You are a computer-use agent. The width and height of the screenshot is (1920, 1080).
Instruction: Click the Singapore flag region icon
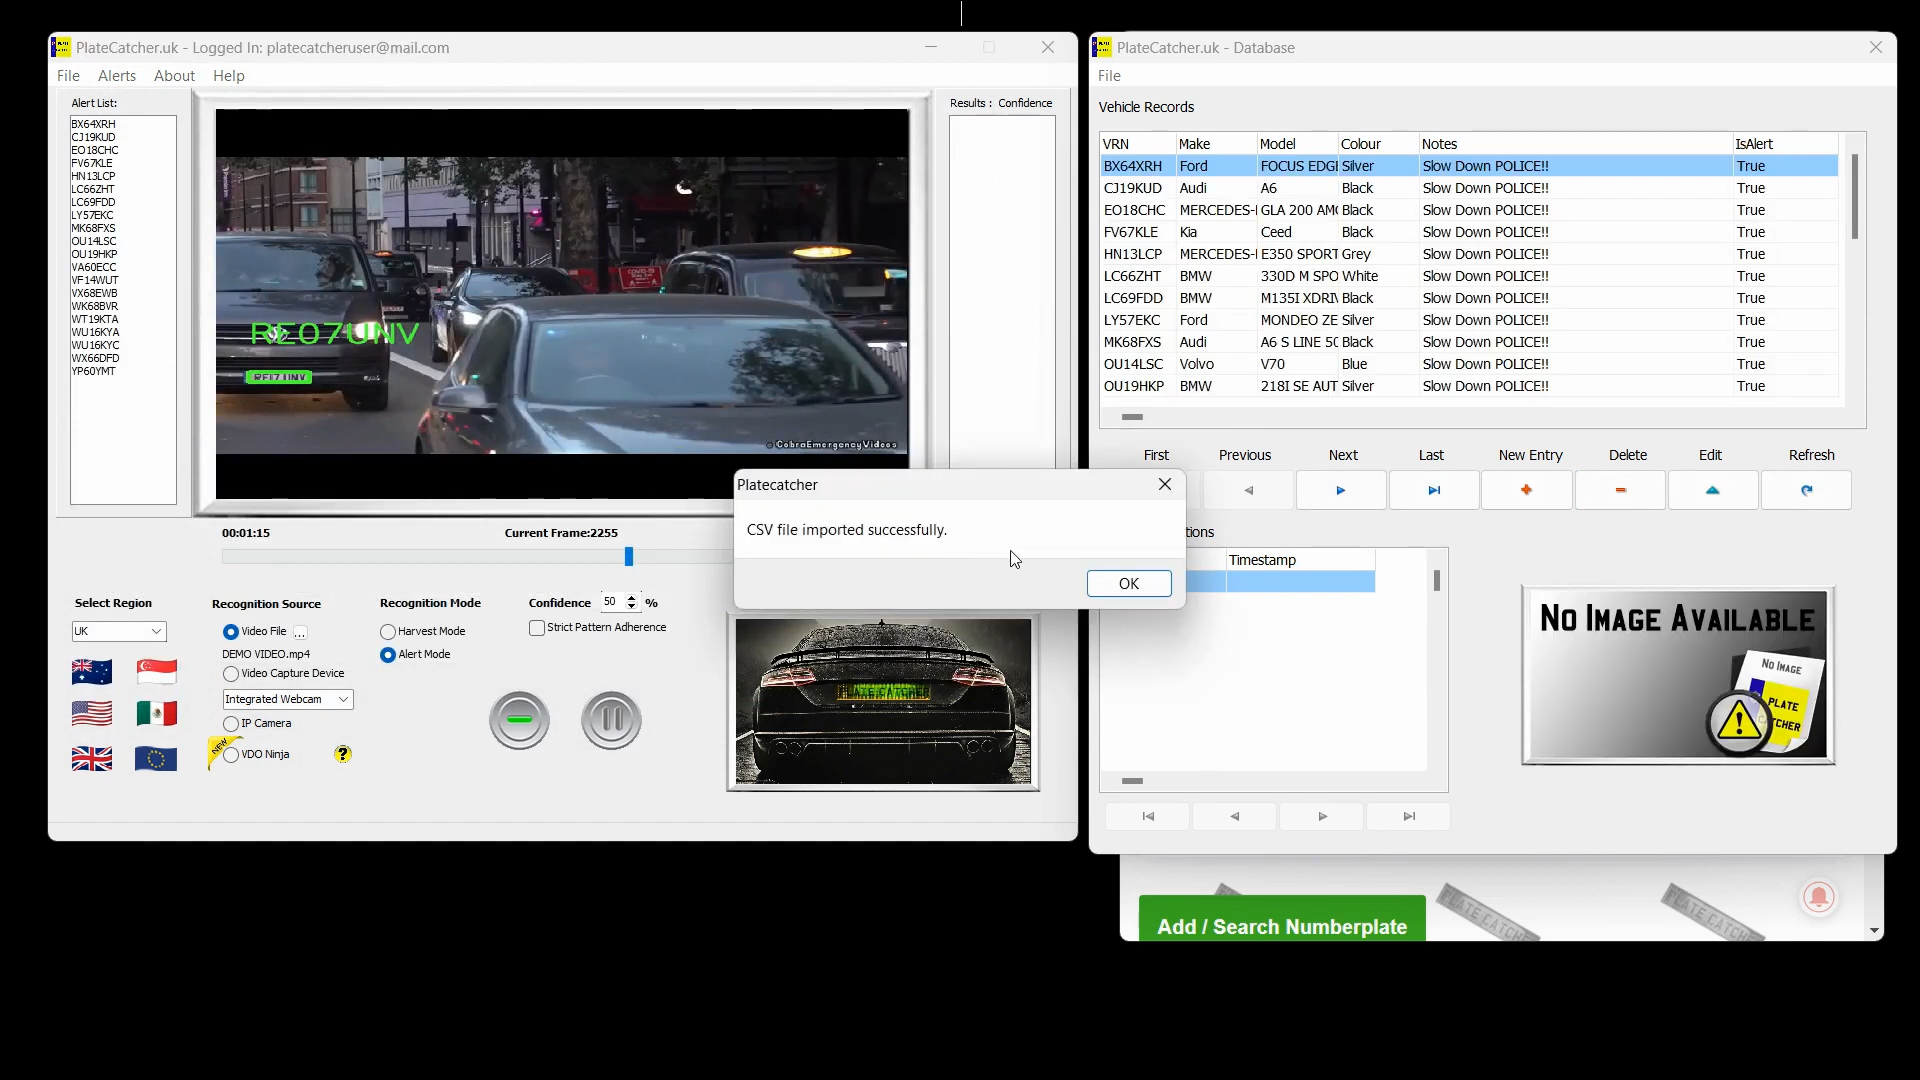click(x=157, y=671)
